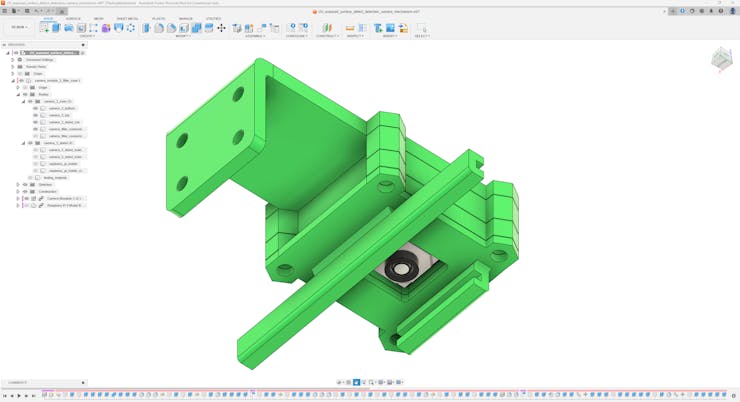Image resolution: width=740 pixels, height=402 pixels.
Task: Toggle visibility of camera_3_top body
Action: coord(35,115)
